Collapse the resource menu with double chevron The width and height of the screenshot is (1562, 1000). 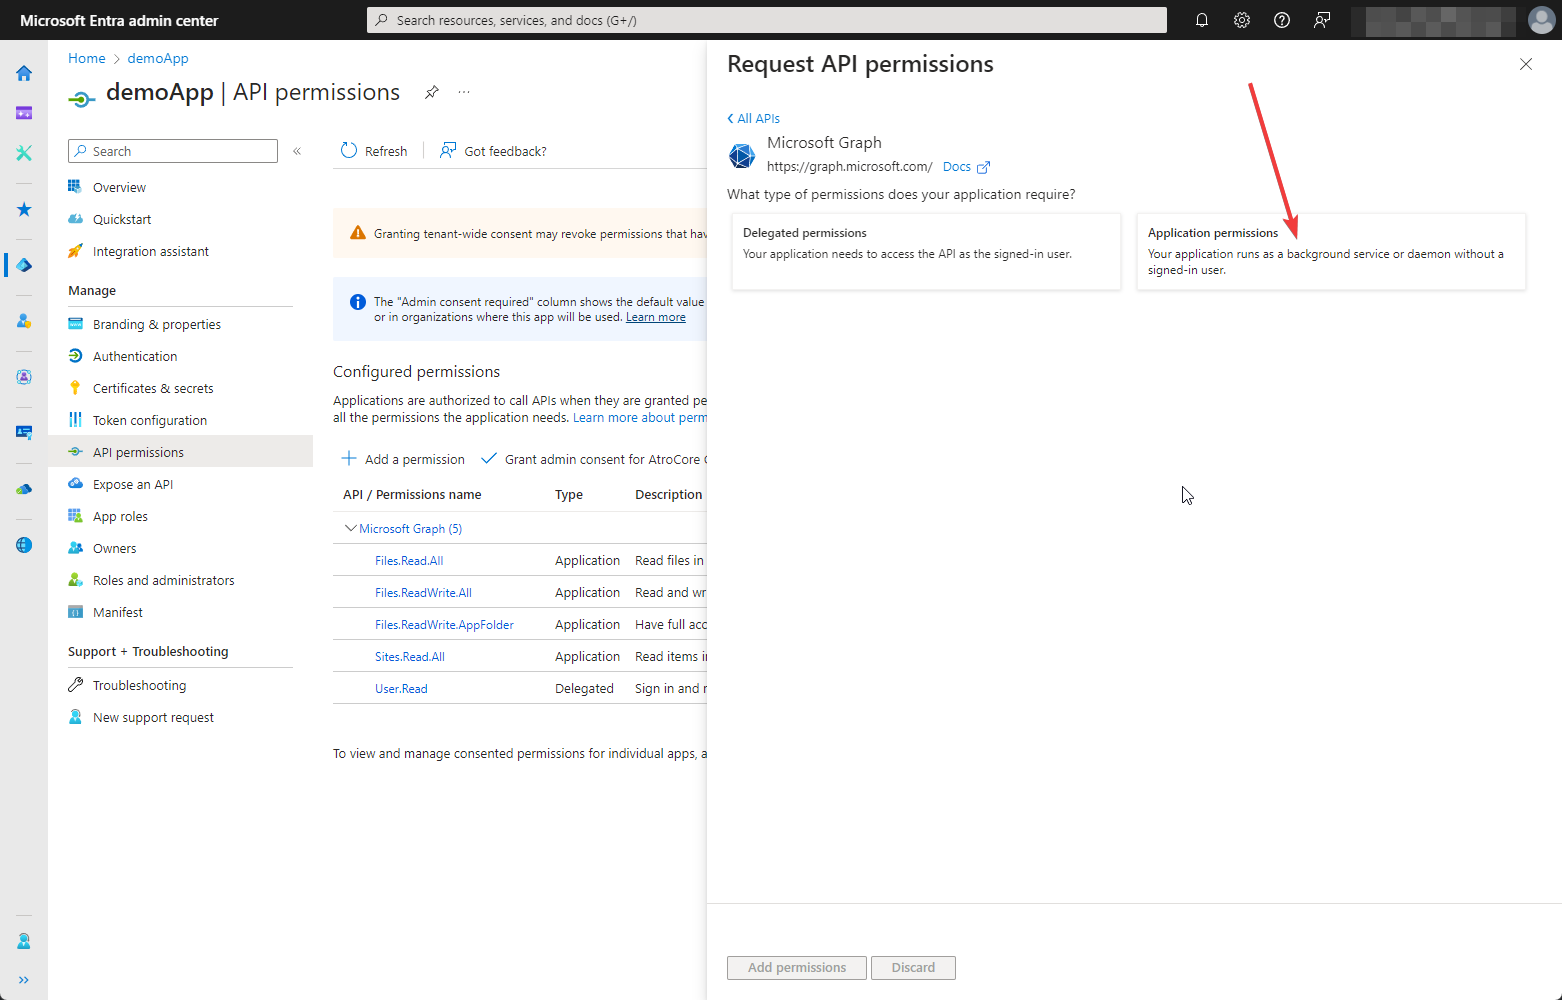point(297,151)
